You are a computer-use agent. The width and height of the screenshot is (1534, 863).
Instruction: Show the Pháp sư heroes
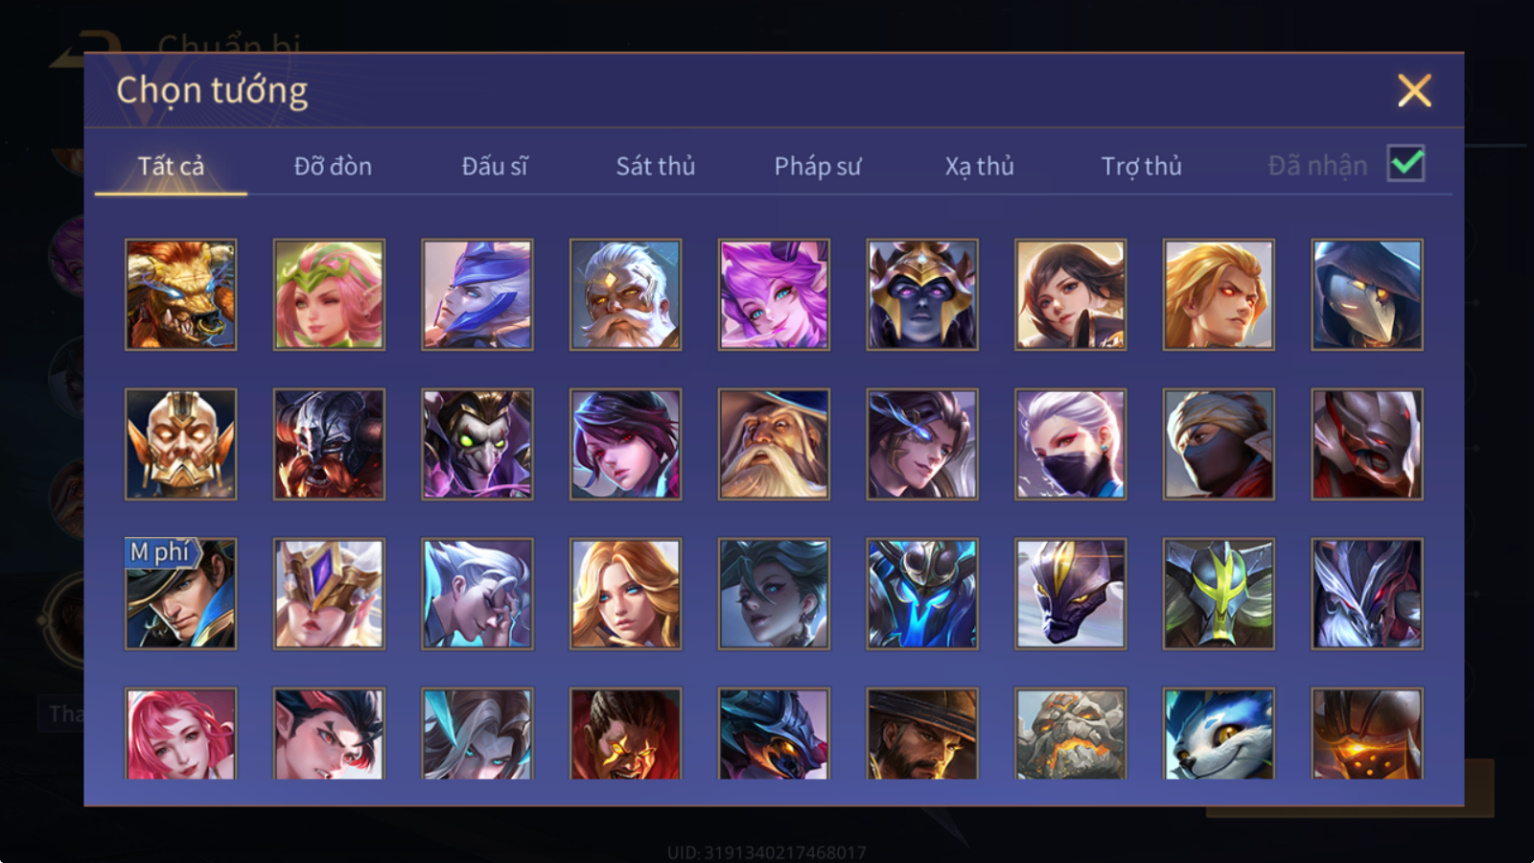817,166
